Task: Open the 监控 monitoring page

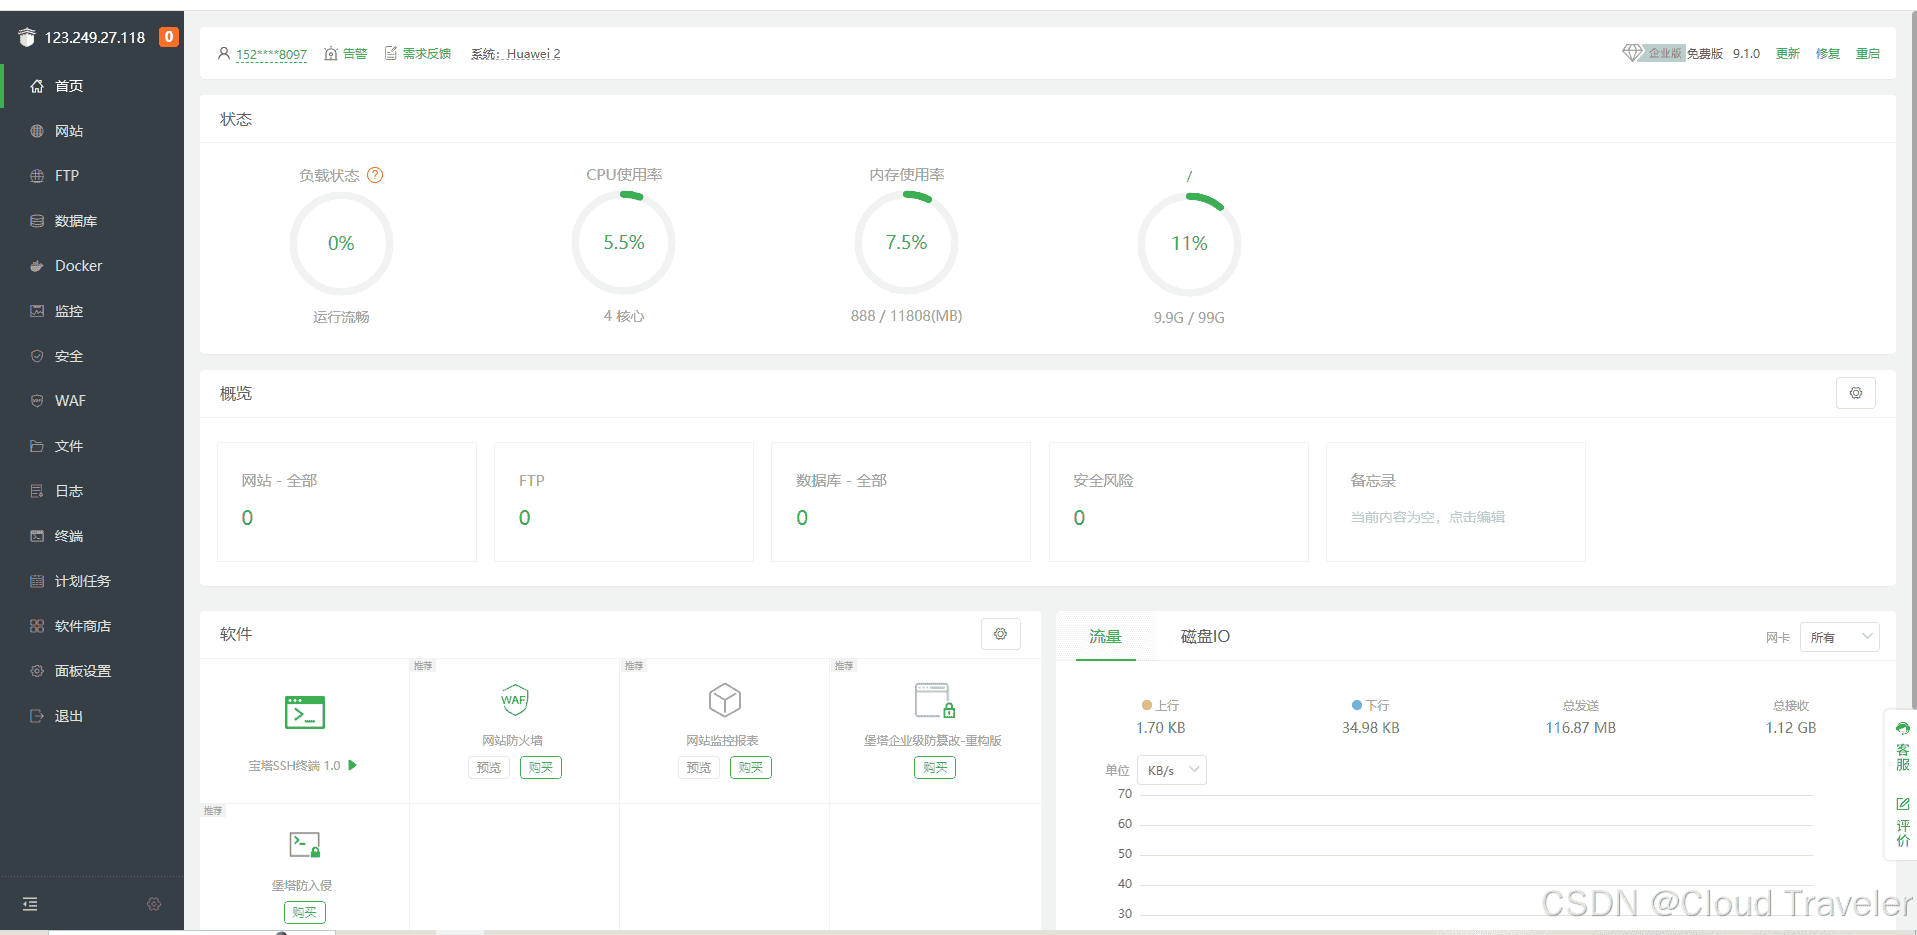Action: 68,310
